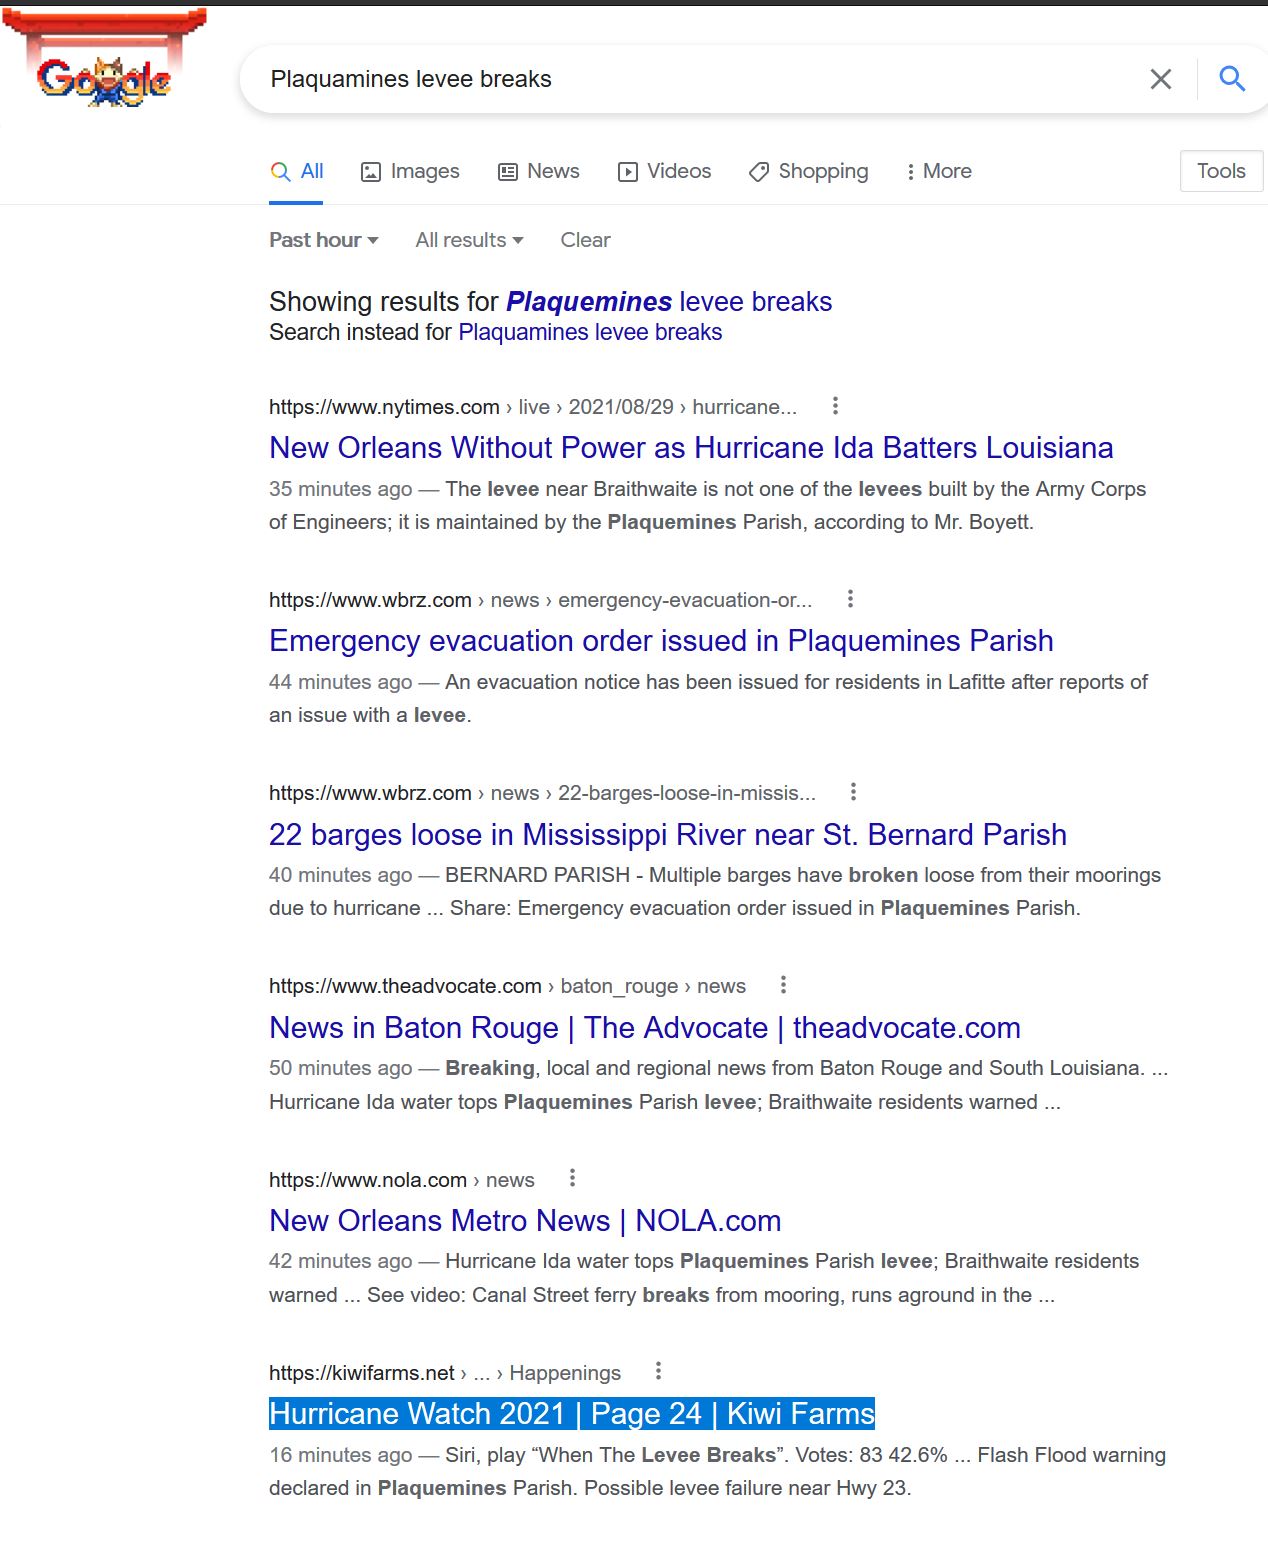The width and height of the screenshot is (1268, 1548).
Task: Open New Orleans Metro News NOLA.com link
Action: [x=525, y=1220]
